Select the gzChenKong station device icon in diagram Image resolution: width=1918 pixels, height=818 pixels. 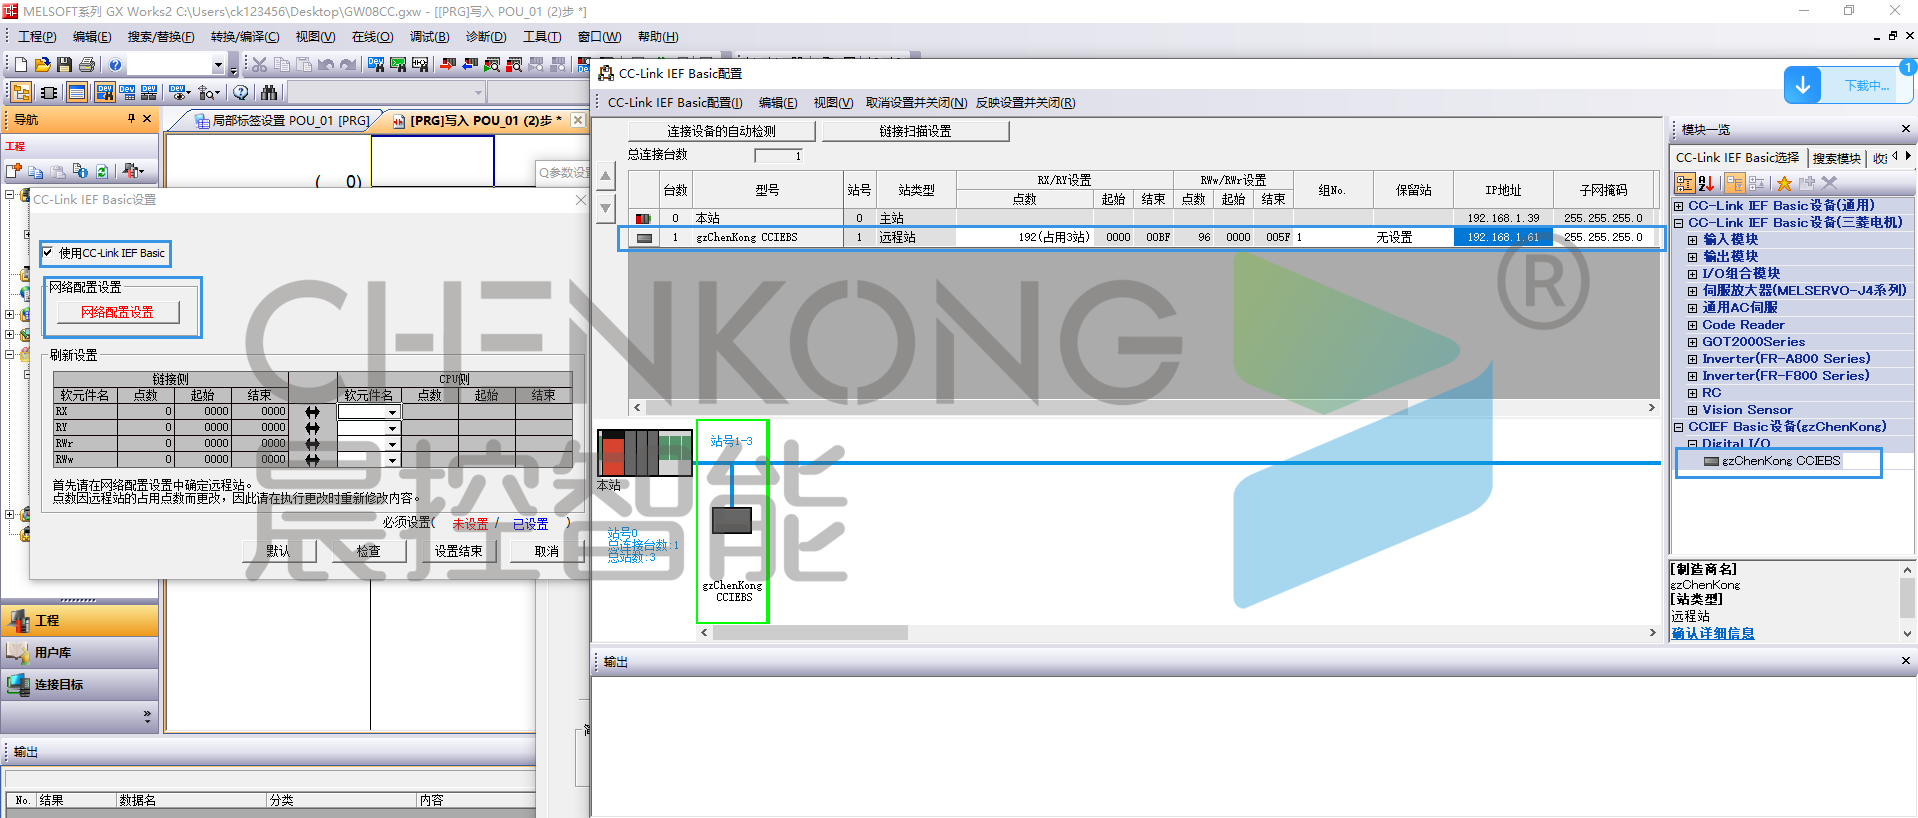click(732, 520)
